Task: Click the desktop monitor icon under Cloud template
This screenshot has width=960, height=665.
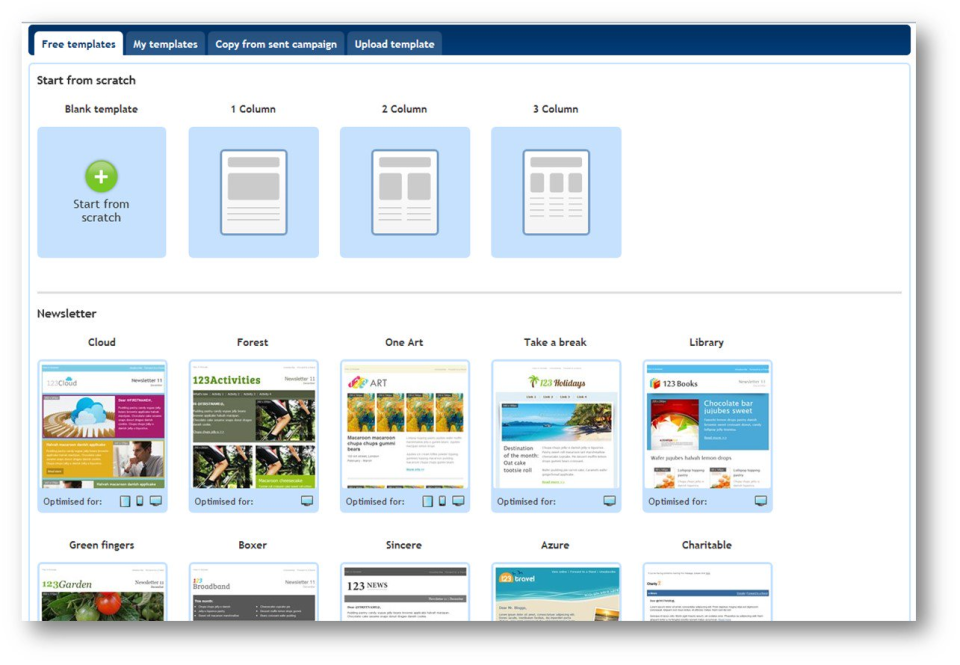Action: click(x=156, y=501)
